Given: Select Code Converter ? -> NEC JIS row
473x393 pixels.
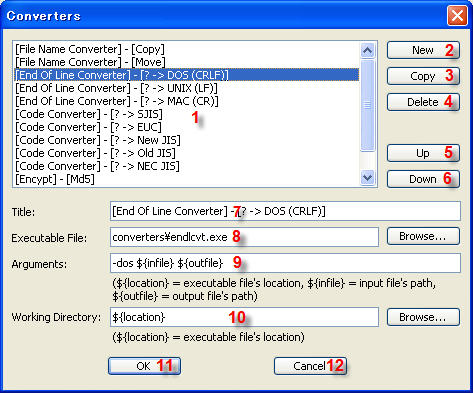Looking at the screenshot, I should coord(187,166).
